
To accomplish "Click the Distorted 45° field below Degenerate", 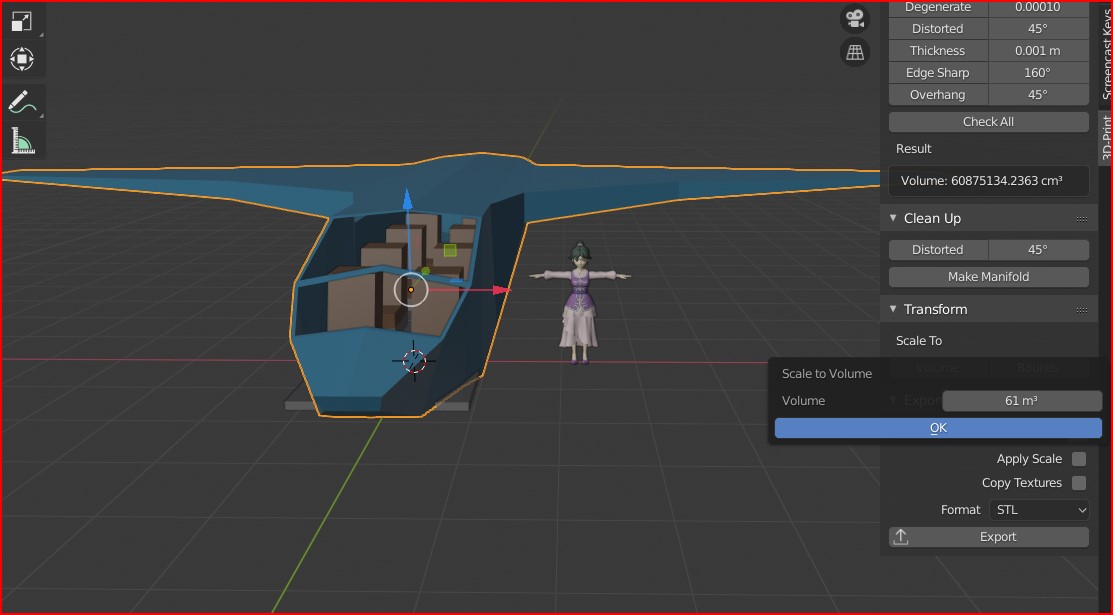I will (x=1038, y=28).
